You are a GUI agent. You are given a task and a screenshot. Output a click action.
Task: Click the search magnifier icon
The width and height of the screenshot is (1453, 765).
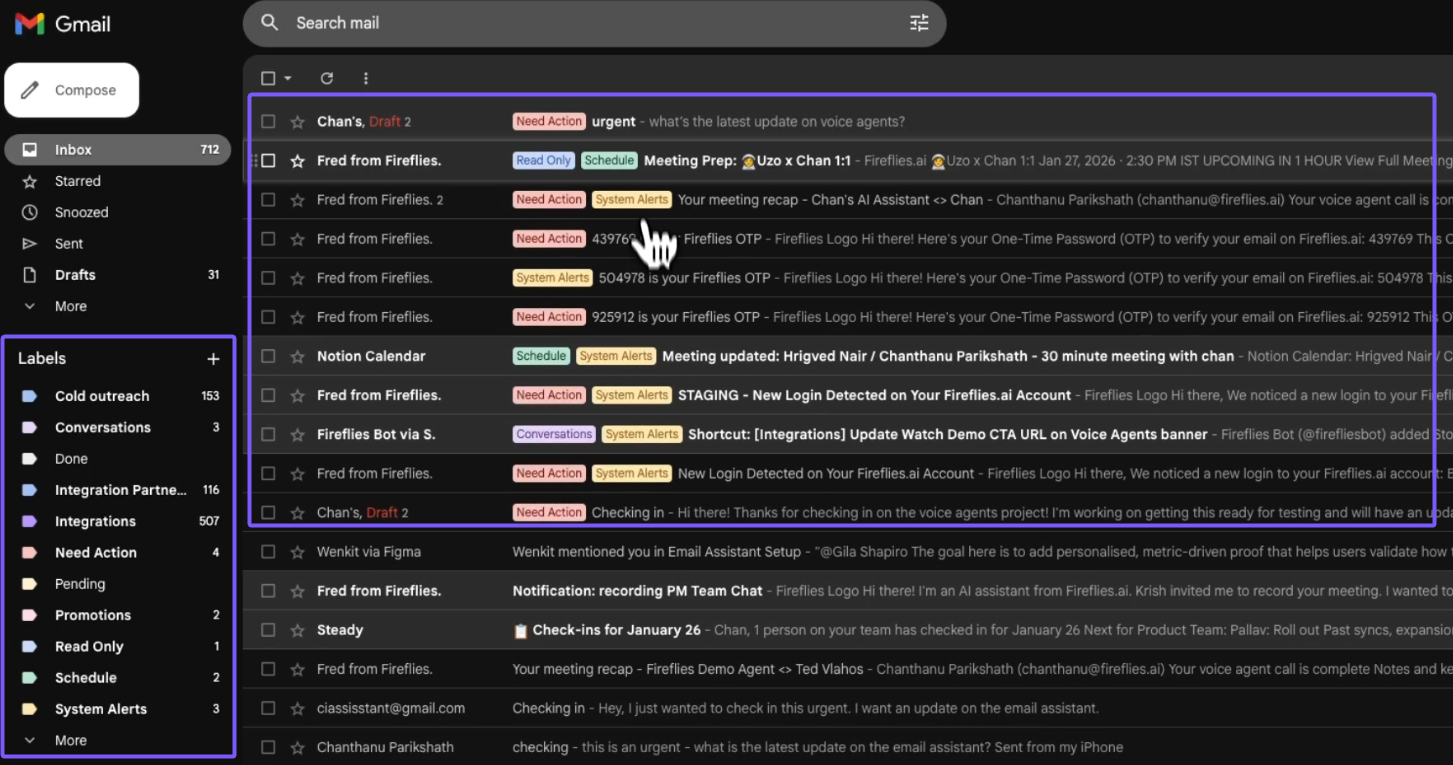coord(269,23)
